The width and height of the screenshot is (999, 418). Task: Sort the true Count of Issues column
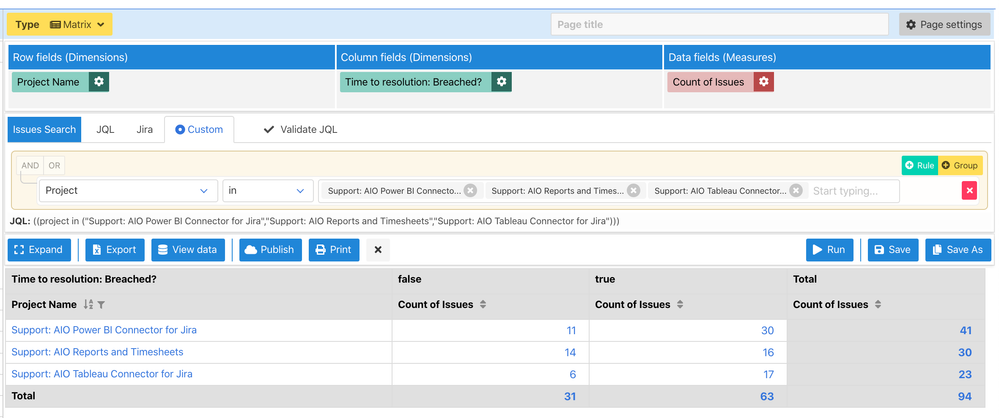click(x=680, y=305)
